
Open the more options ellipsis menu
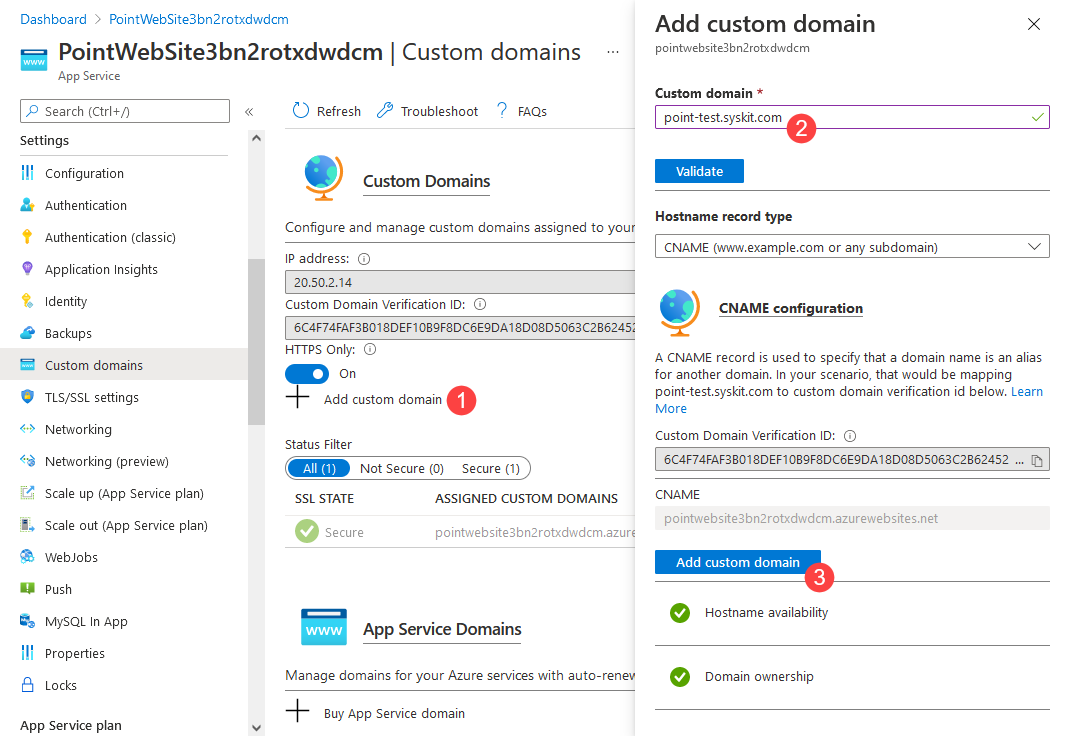[611, 53]
